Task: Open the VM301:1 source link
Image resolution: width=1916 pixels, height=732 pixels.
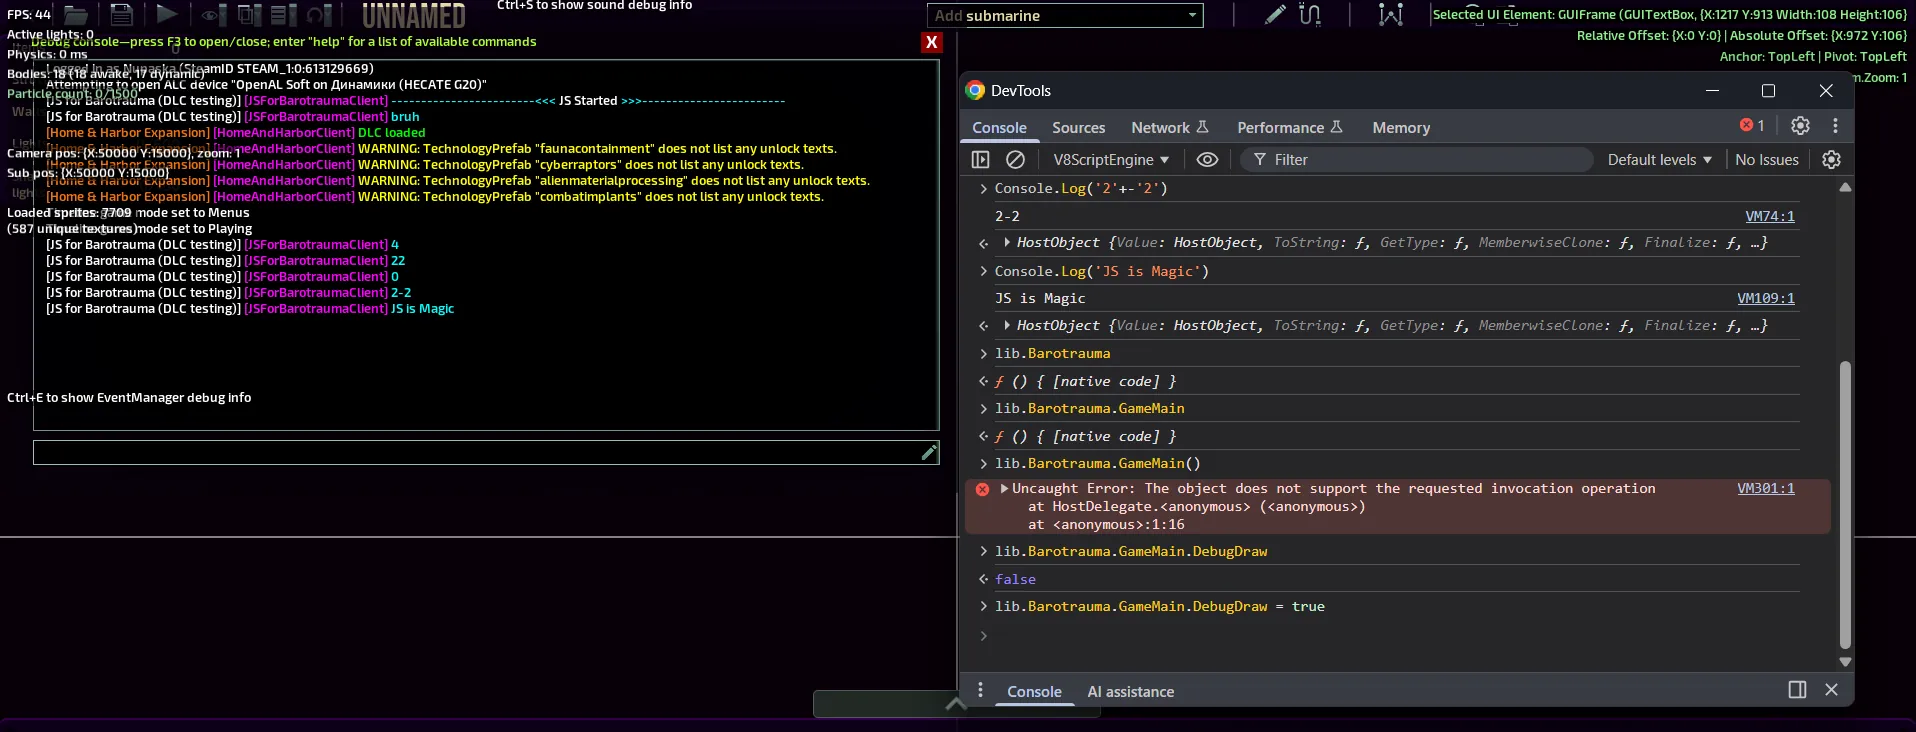Action: pyautogui.click(x=1765, y=489)
